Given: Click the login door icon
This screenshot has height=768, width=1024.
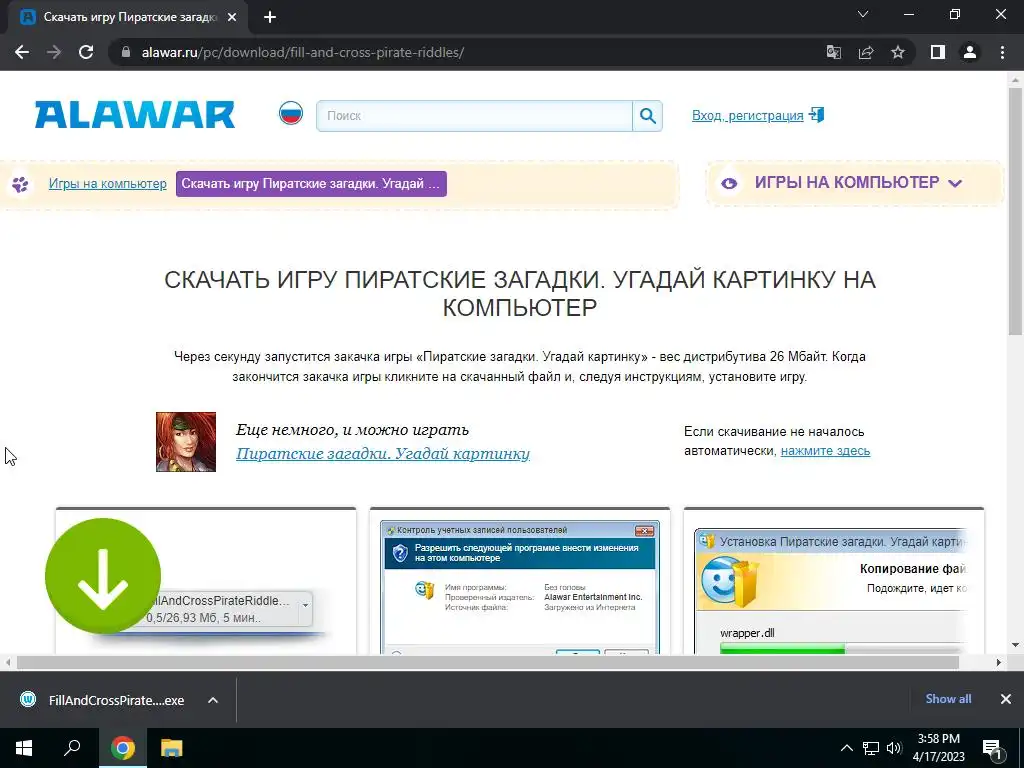Looking at the screenshot, I should 816,115.
